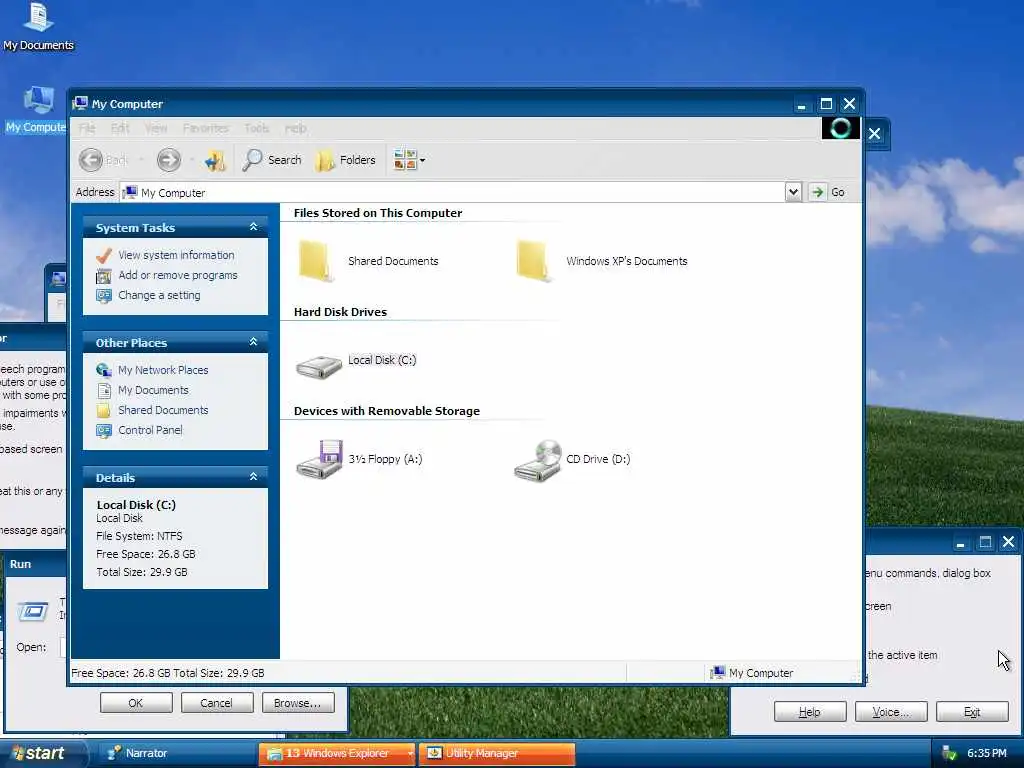Click the My Computer title bar icon
The height and width of the screenshot is (768, 1024).
80,103
